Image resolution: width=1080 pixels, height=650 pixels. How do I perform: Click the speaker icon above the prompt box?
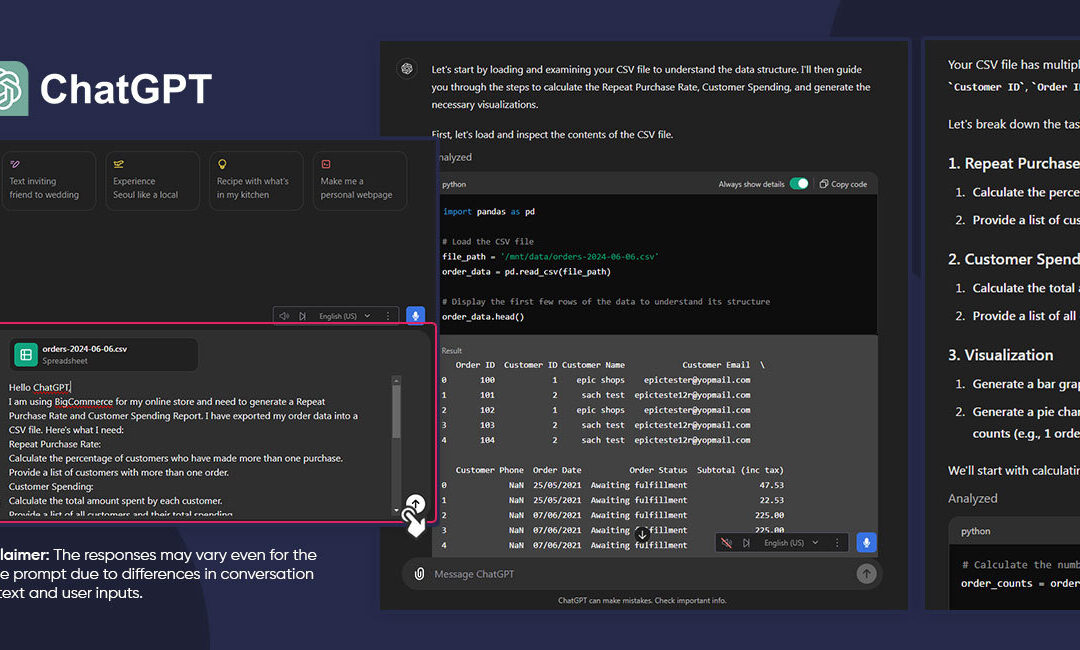(284, 316)
